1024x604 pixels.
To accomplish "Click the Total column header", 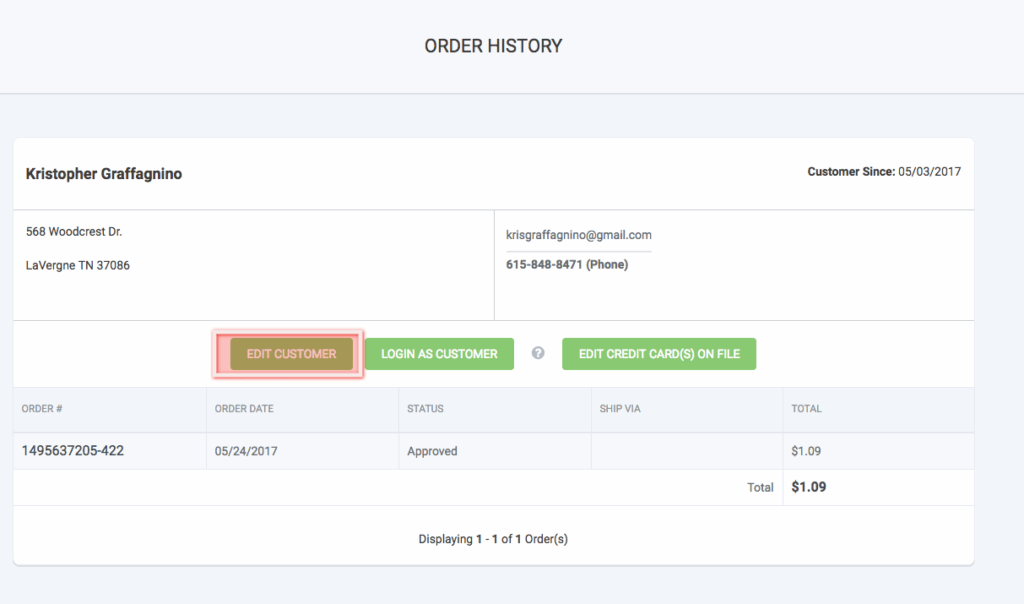I will [x=806, y=409].
